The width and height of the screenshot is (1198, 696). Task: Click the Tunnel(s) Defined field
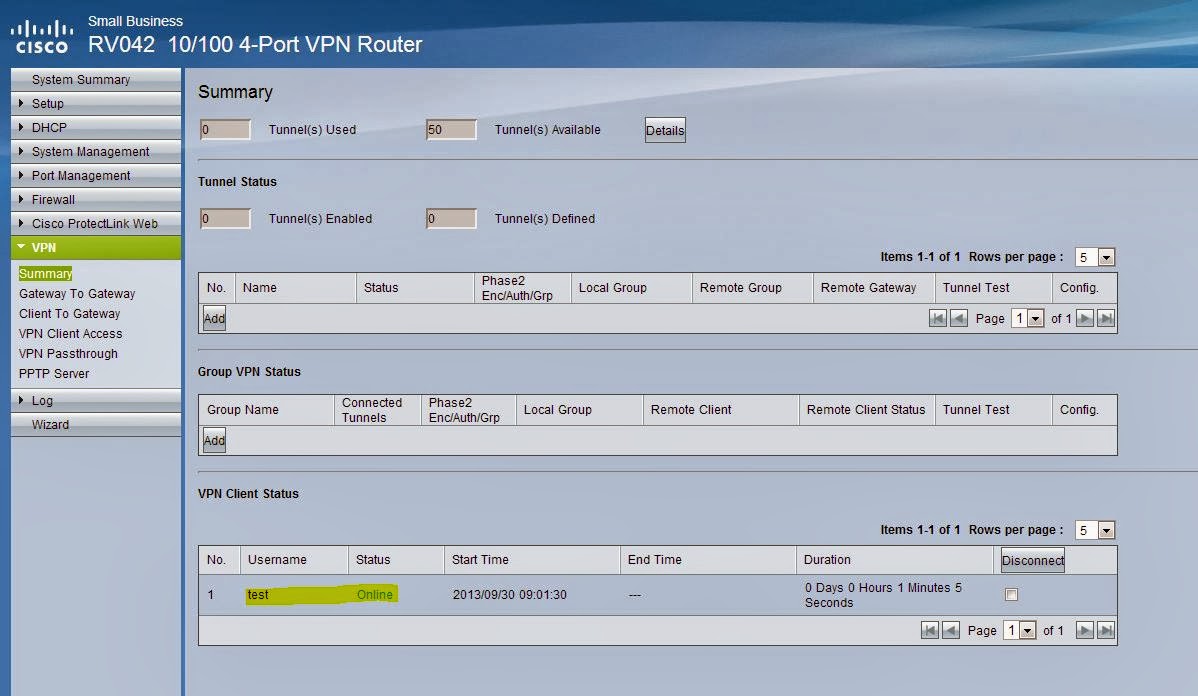click(x=451, y=219)
